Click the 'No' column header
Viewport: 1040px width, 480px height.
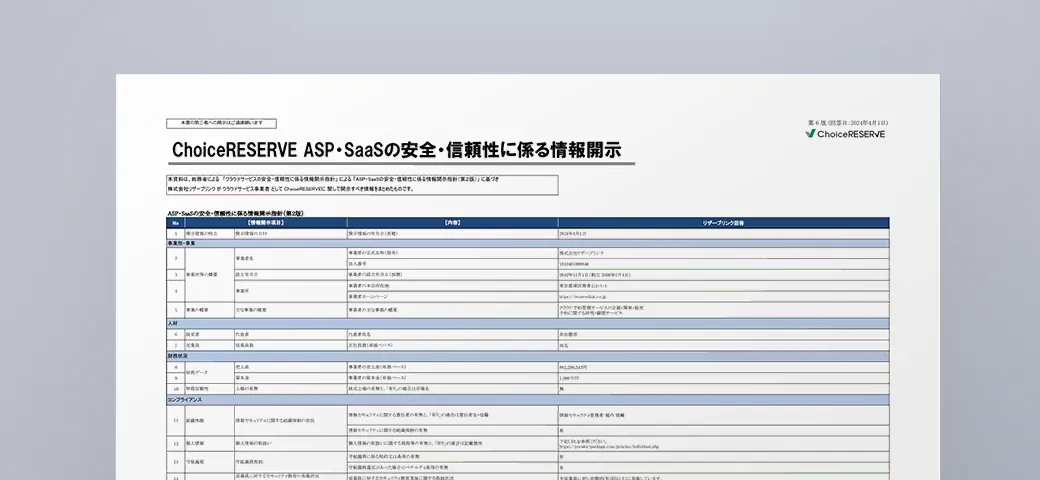[x=176, y=223]
